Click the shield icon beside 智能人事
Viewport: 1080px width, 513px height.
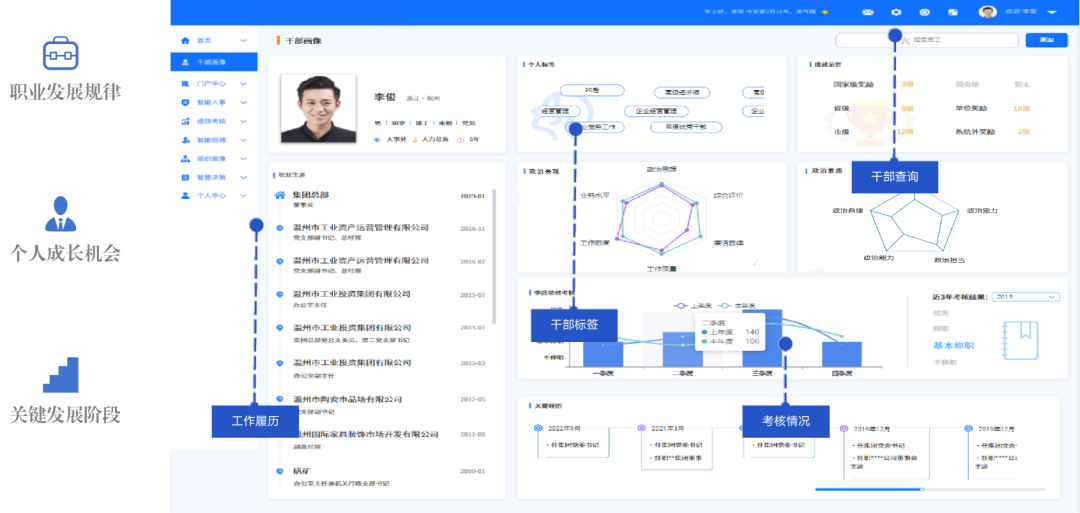point(185,103)
